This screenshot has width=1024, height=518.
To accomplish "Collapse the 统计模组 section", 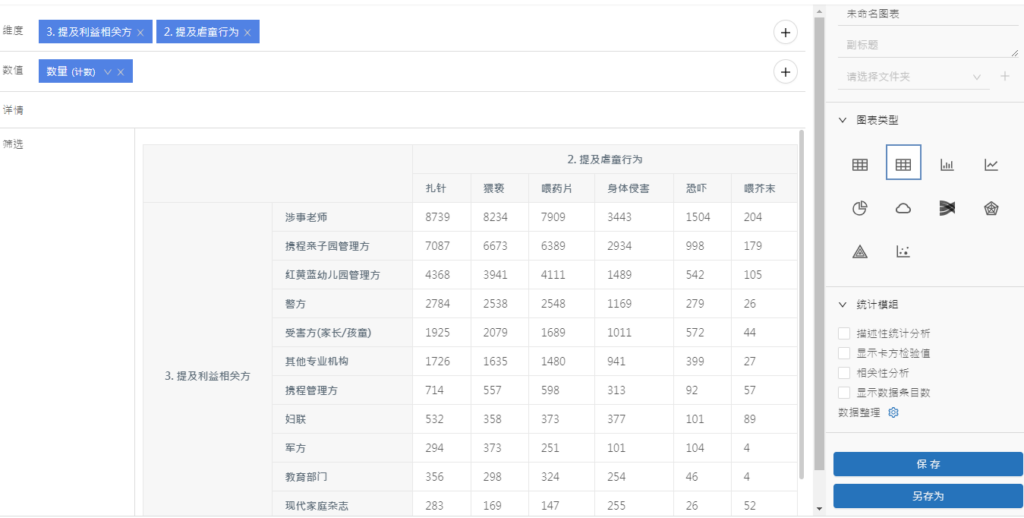I will [x=843, y=304].
